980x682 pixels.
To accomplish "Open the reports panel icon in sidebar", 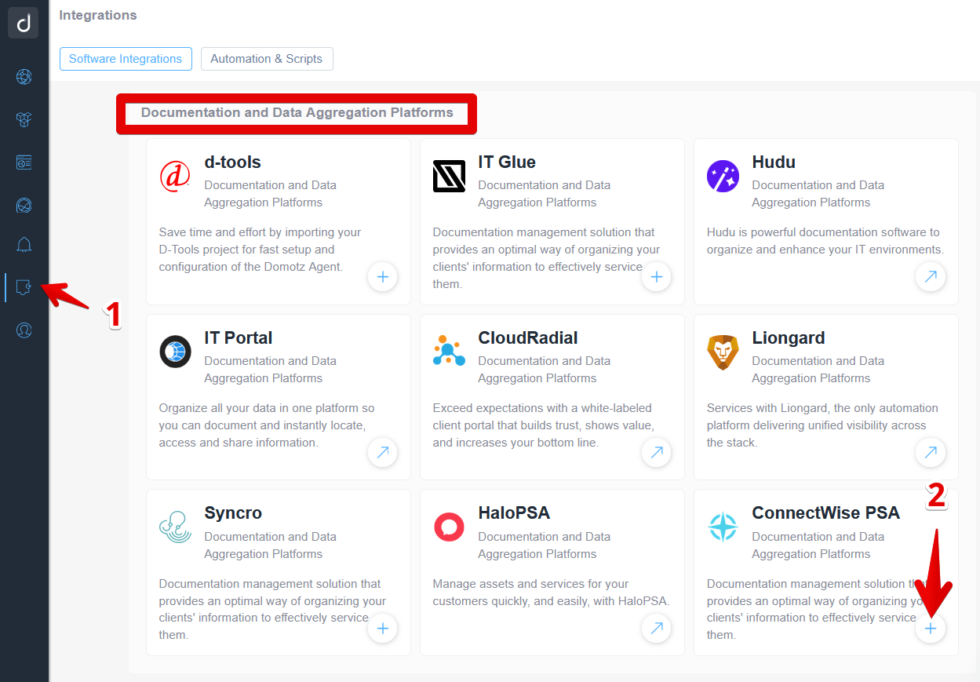I will tap(23, 161).
